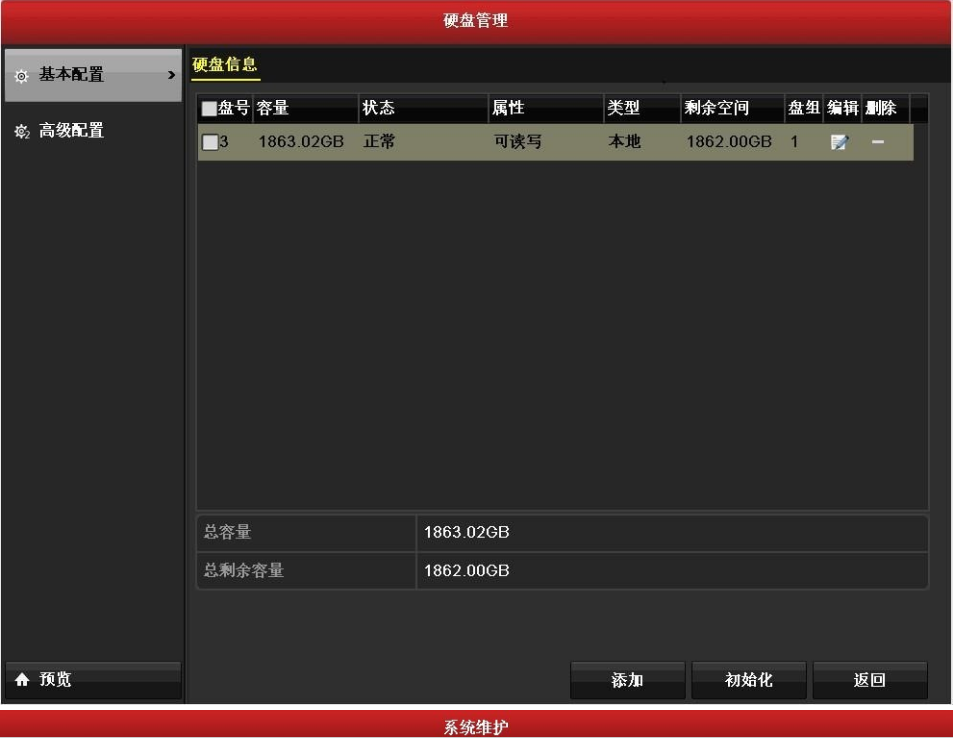This screenshot has width=953, height=739.
Task: Toggle the select-all checkbox in 盘号 header
Action: 209,109
